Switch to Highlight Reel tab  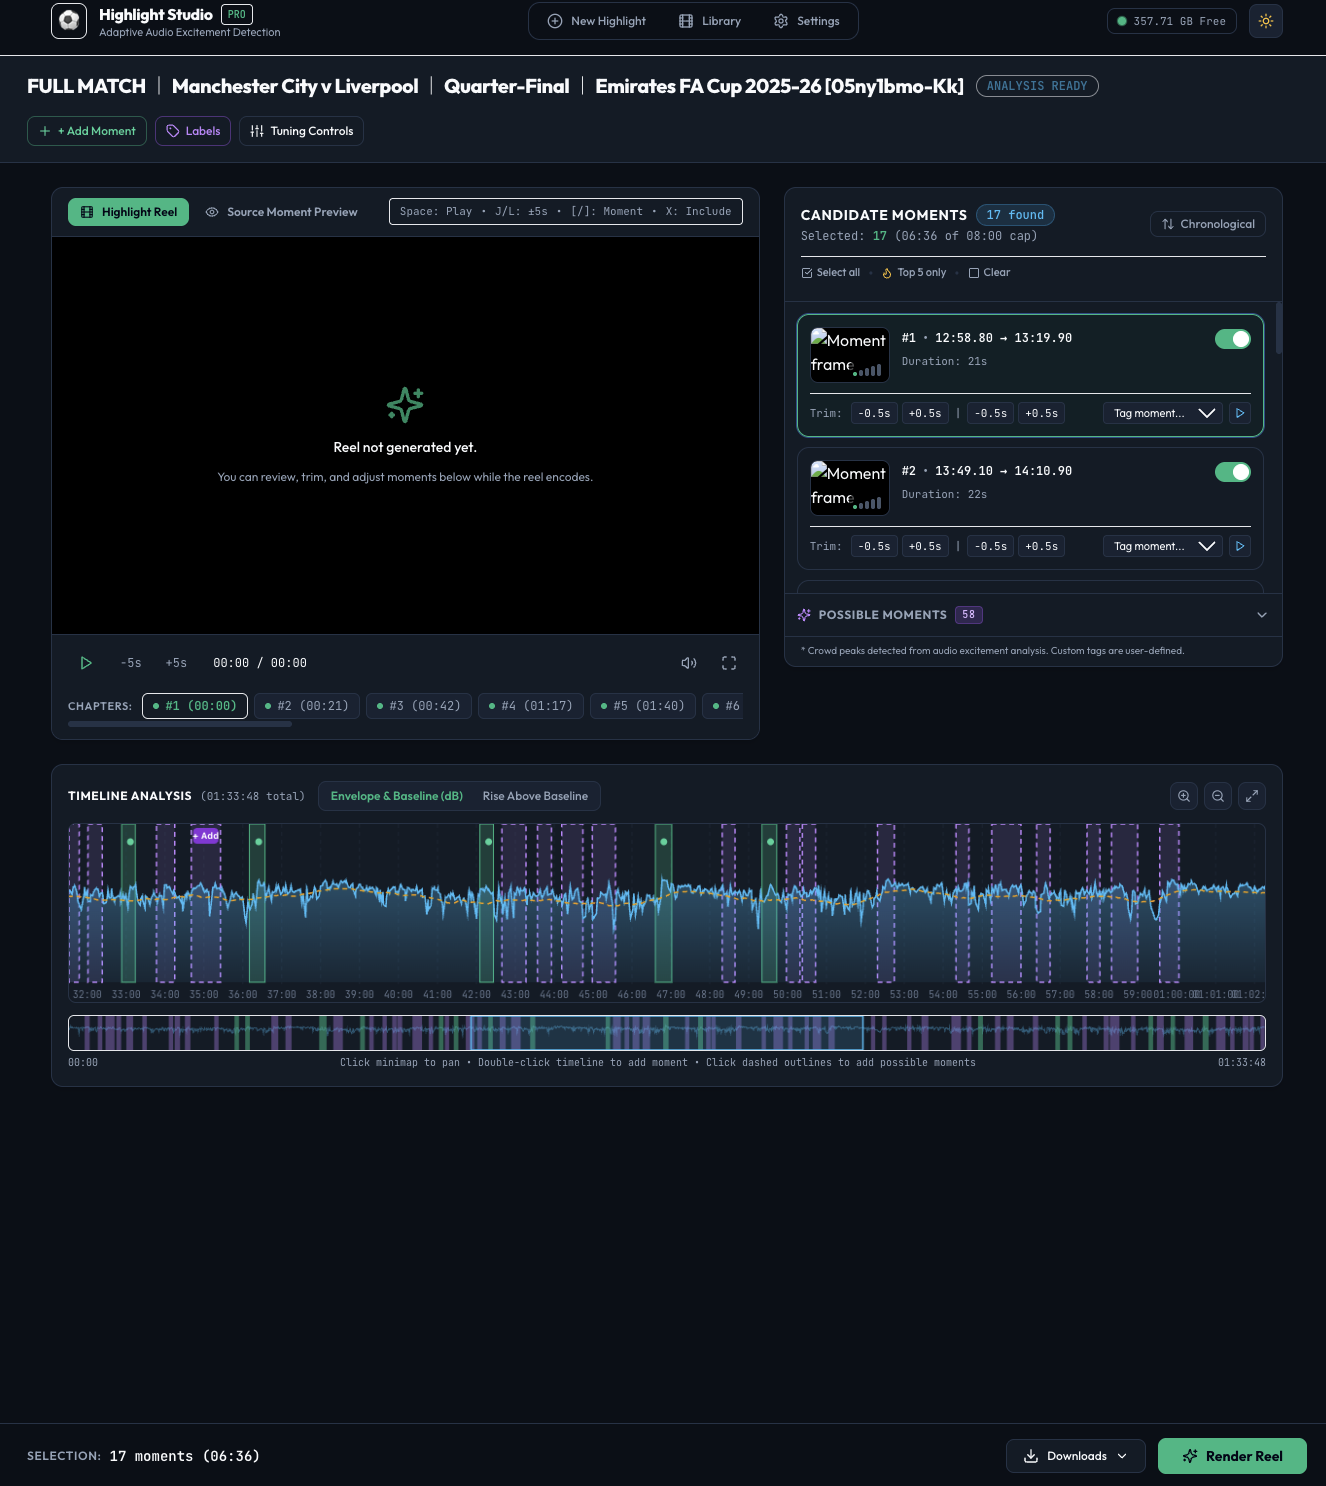(x=128, y=212)
